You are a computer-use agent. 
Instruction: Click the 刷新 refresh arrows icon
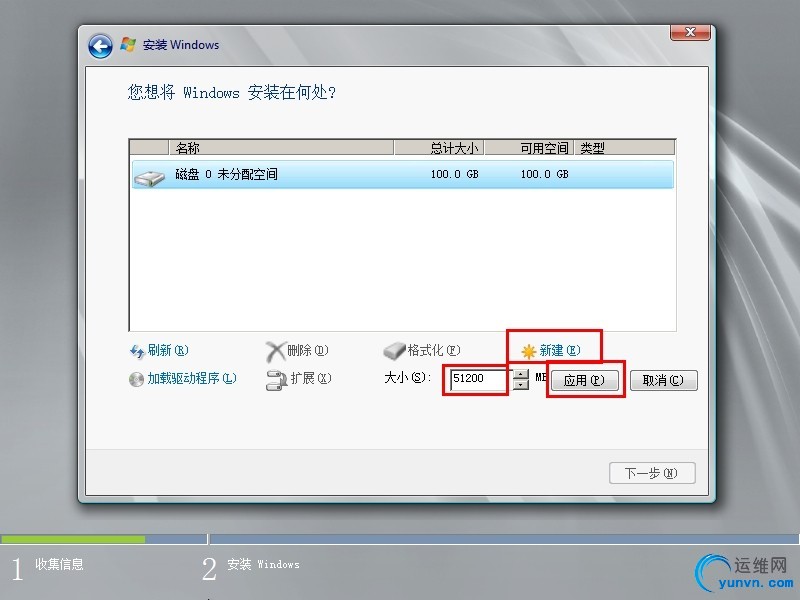137,351
